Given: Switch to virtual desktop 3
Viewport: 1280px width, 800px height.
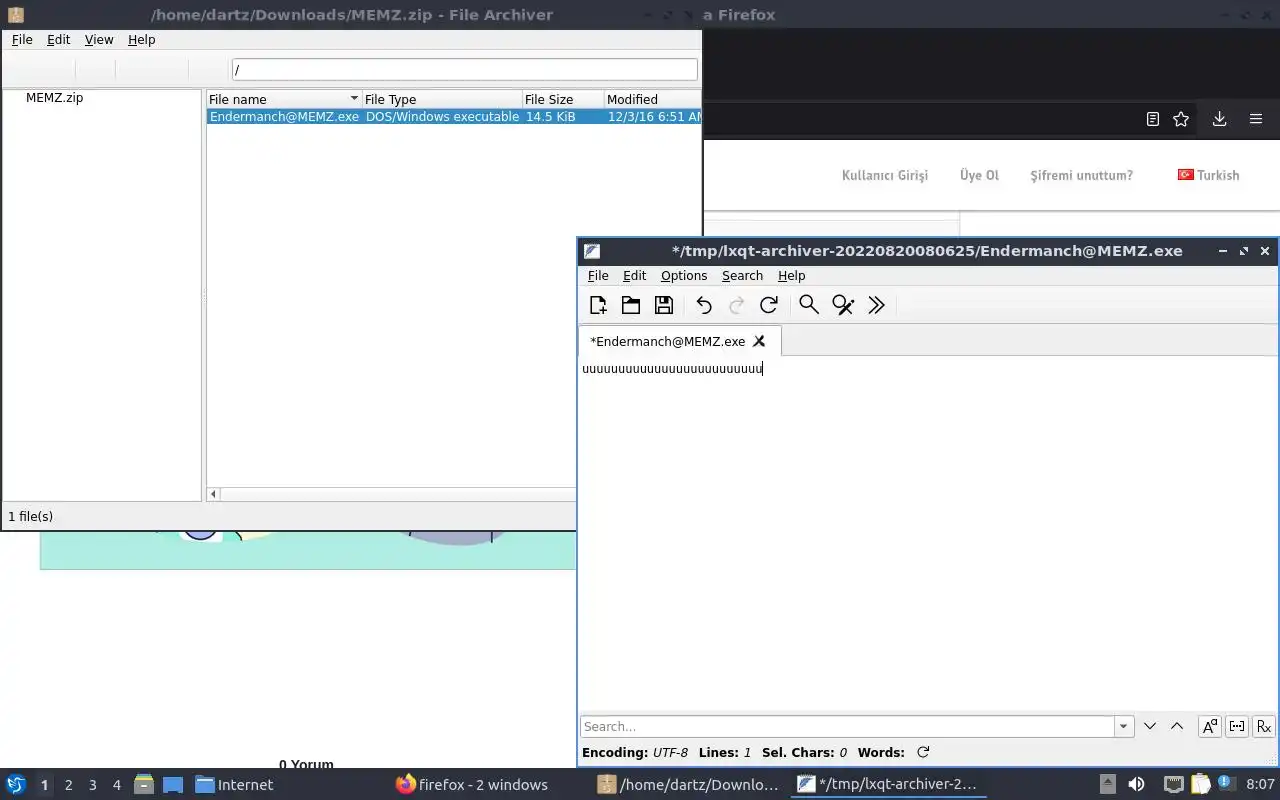Looking at the screenshot, I should tap(93, 785).
